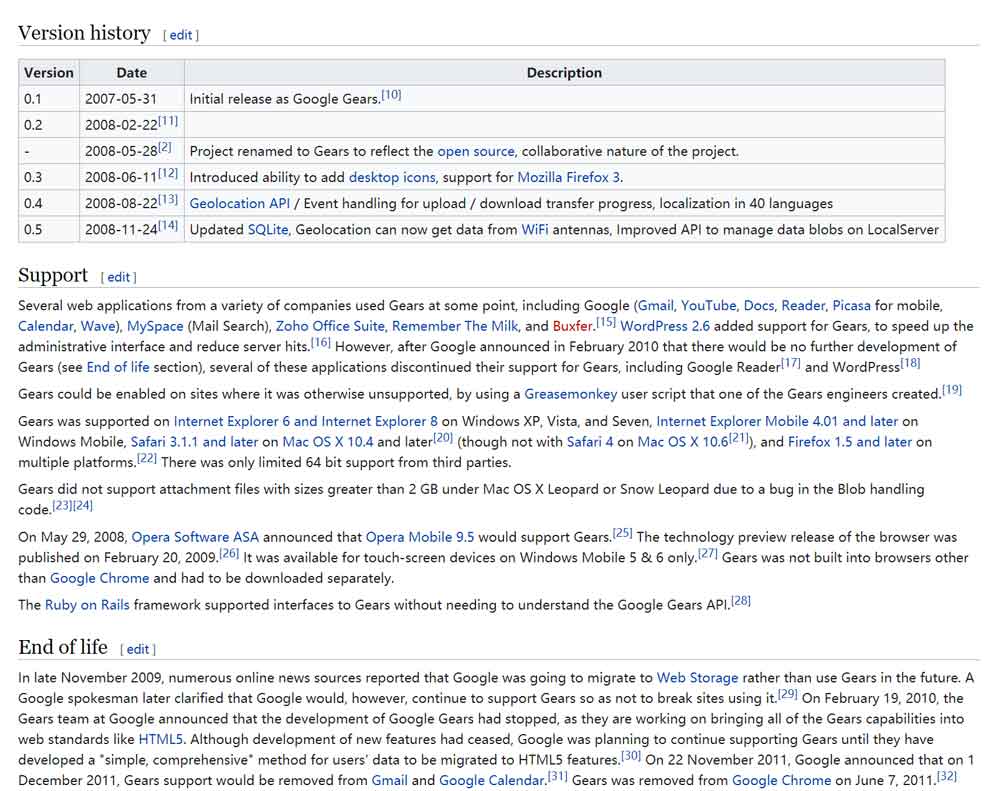Open citation [11] beside 2008-02-22
Viewport: 990px width, 791px height.
click(x=168, y=121)
